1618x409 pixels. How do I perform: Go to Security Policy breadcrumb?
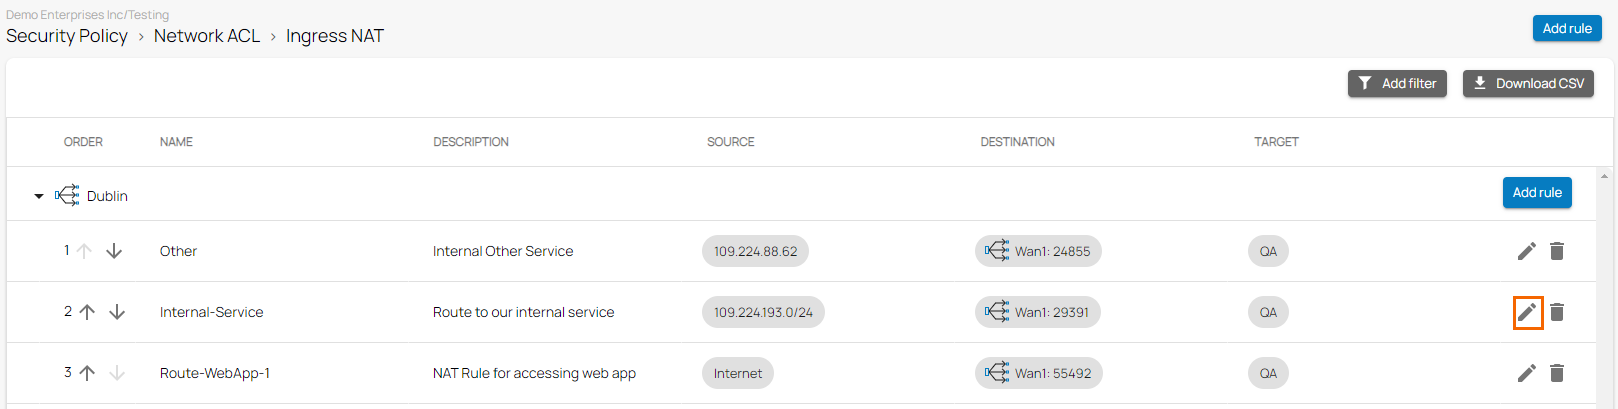(x=67, y=36)
